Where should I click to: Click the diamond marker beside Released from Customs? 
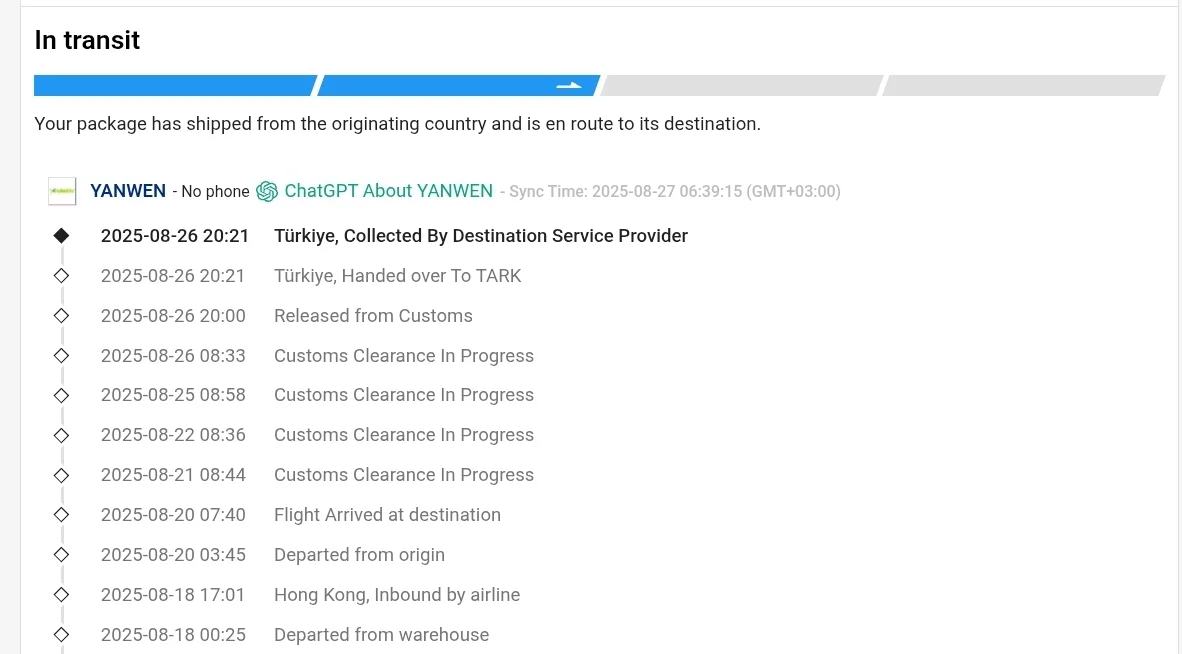61,316
